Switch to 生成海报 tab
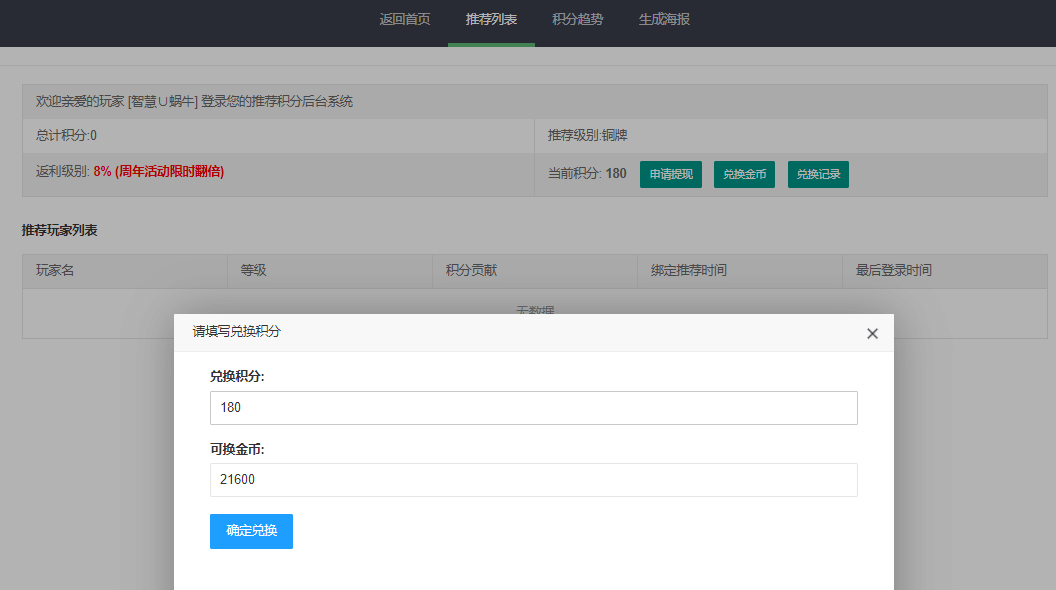The width and height of the screenshot is (1056, 590). coord(662,18)
